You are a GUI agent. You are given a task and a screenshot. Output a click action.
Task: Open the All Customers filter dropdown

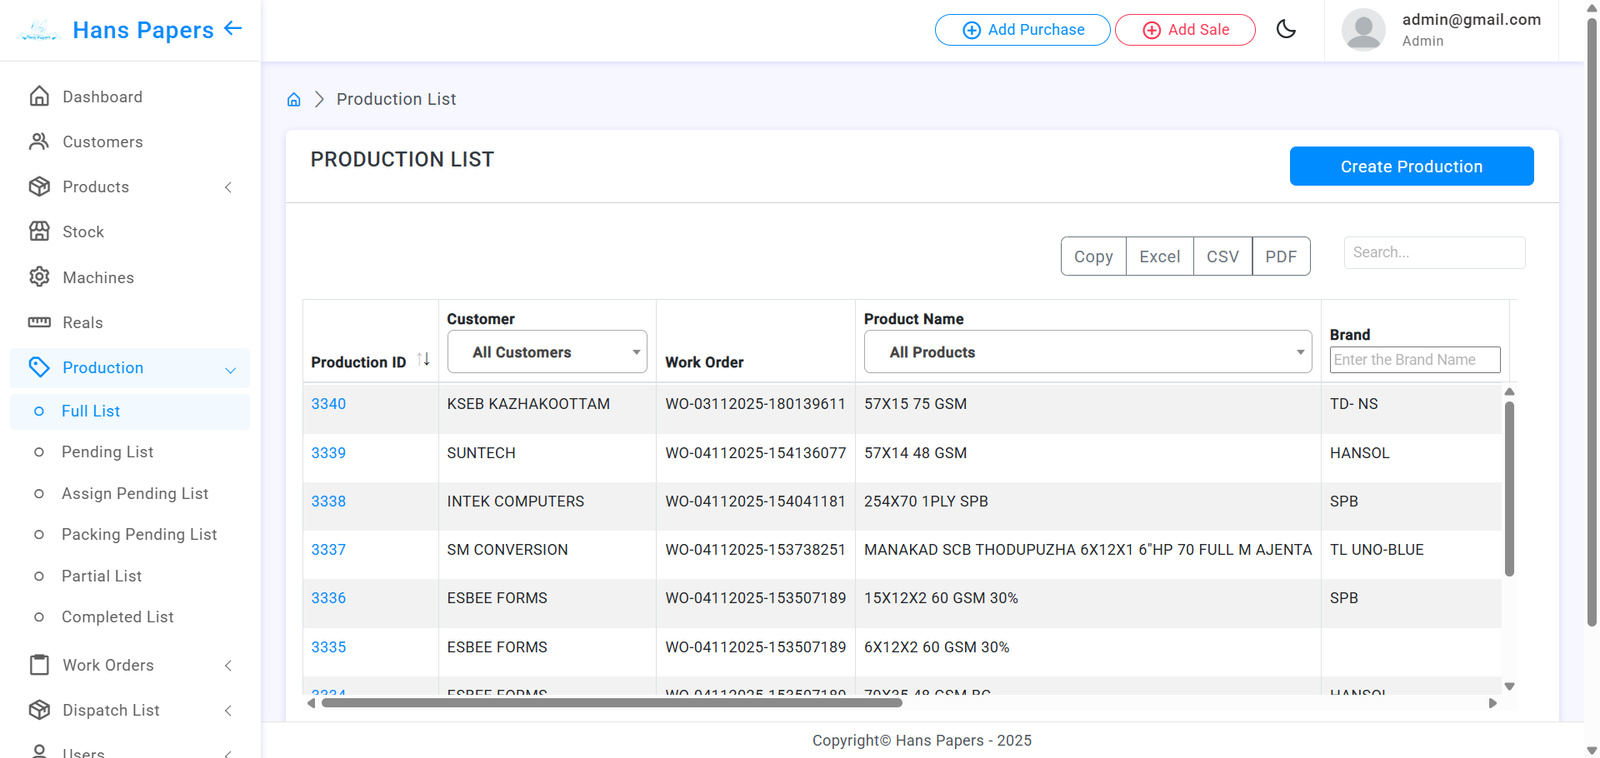point(546,352)
